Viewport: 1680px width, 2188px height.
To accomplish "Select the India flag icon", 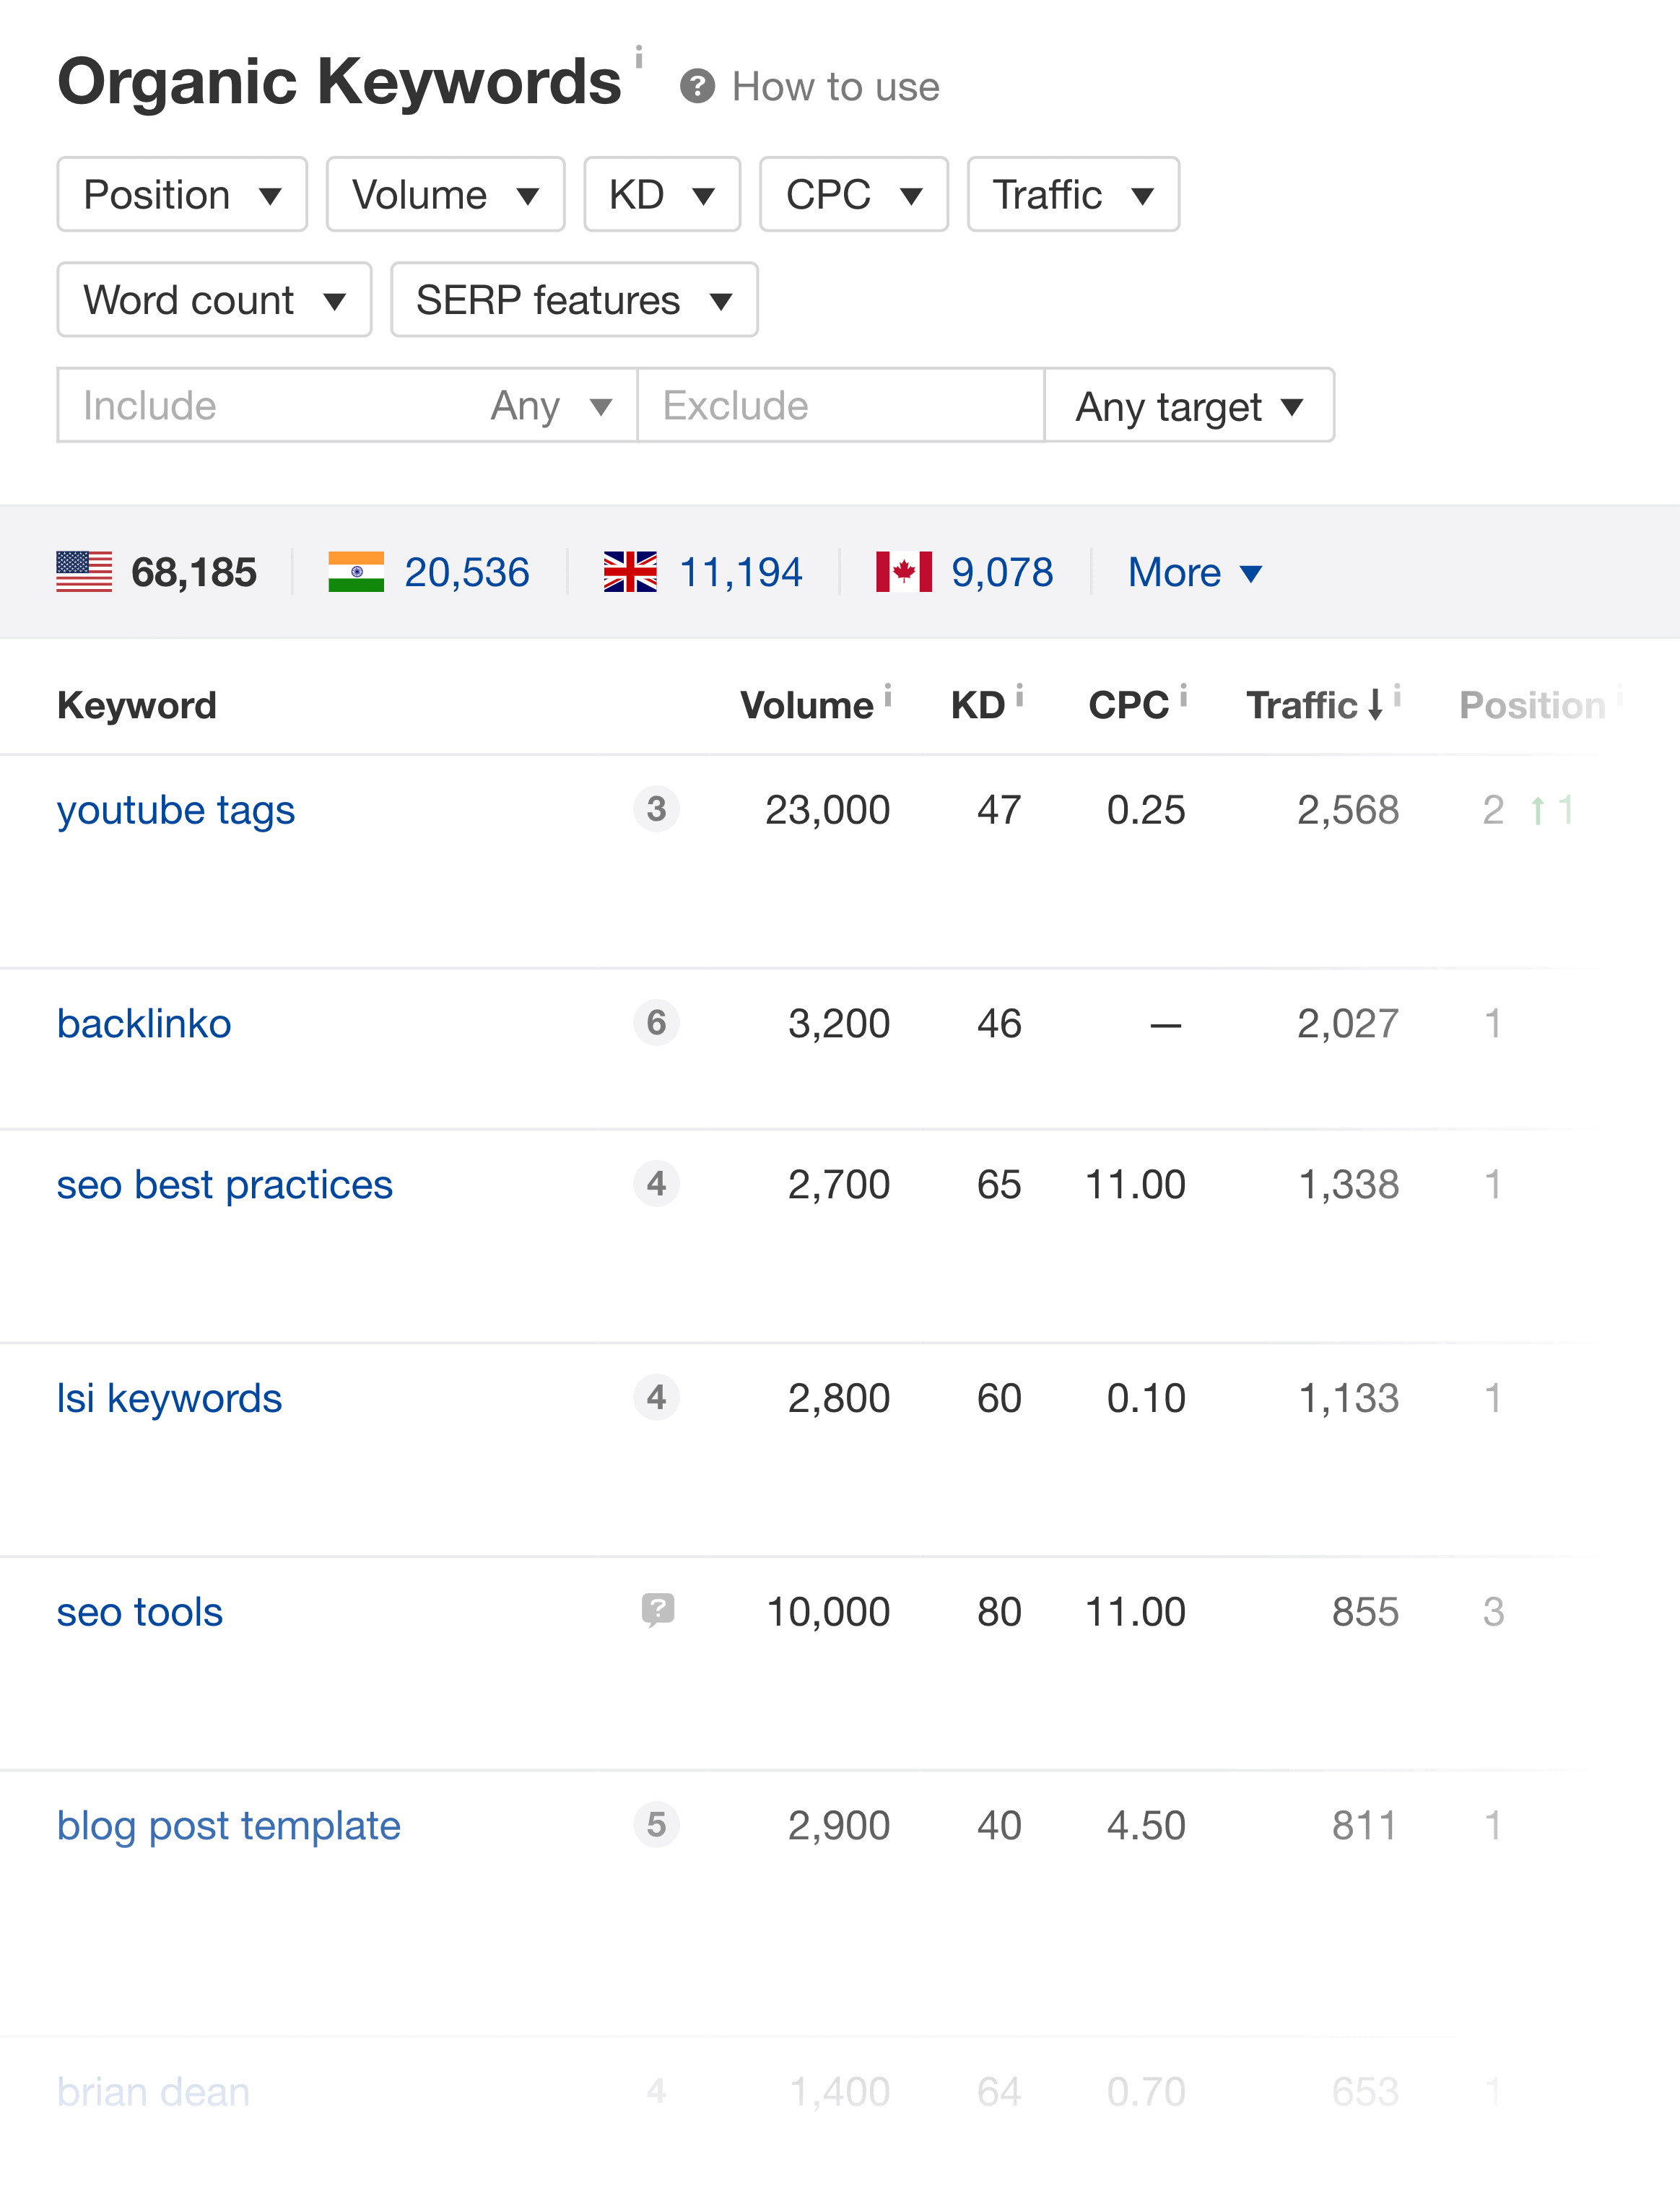I will [x=356, y=572].
